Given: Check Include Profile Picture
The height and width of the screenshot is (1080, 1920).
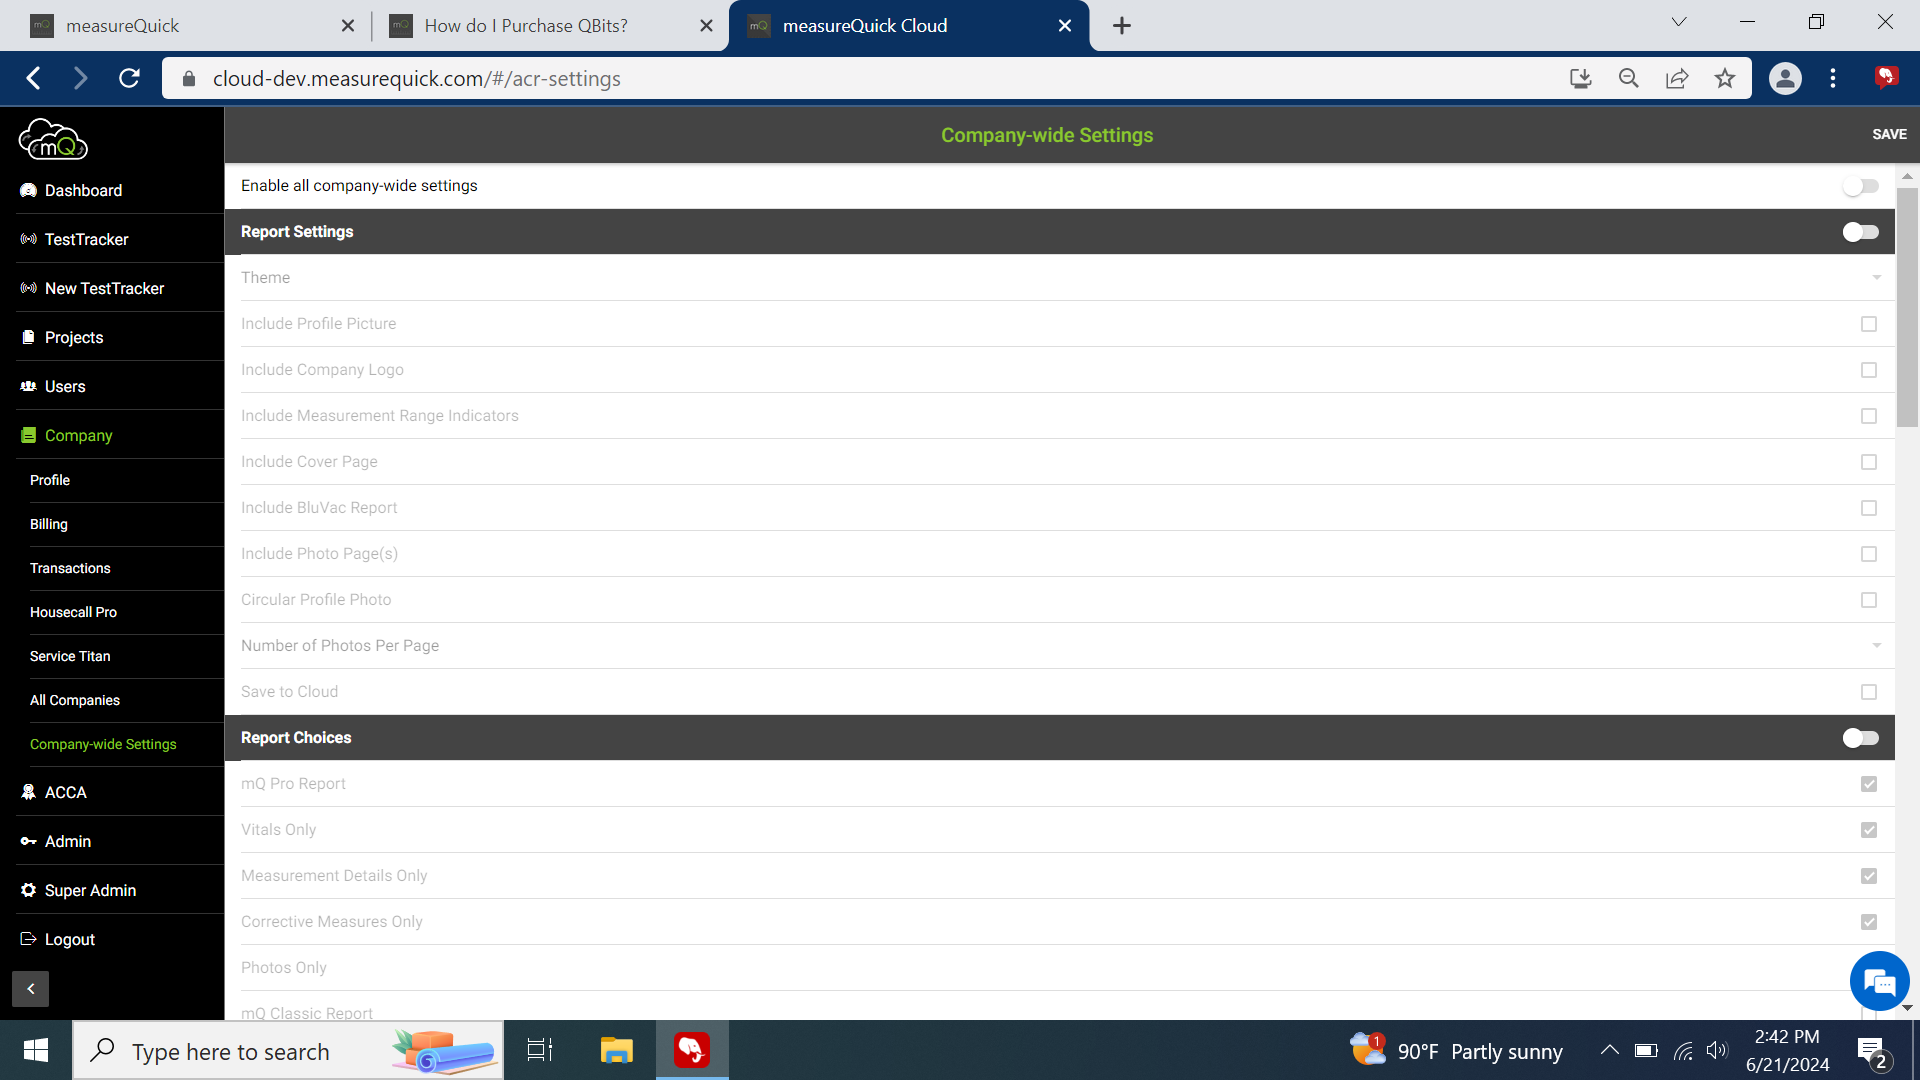Looking at the screenshot, I should tap(1869, 324).
